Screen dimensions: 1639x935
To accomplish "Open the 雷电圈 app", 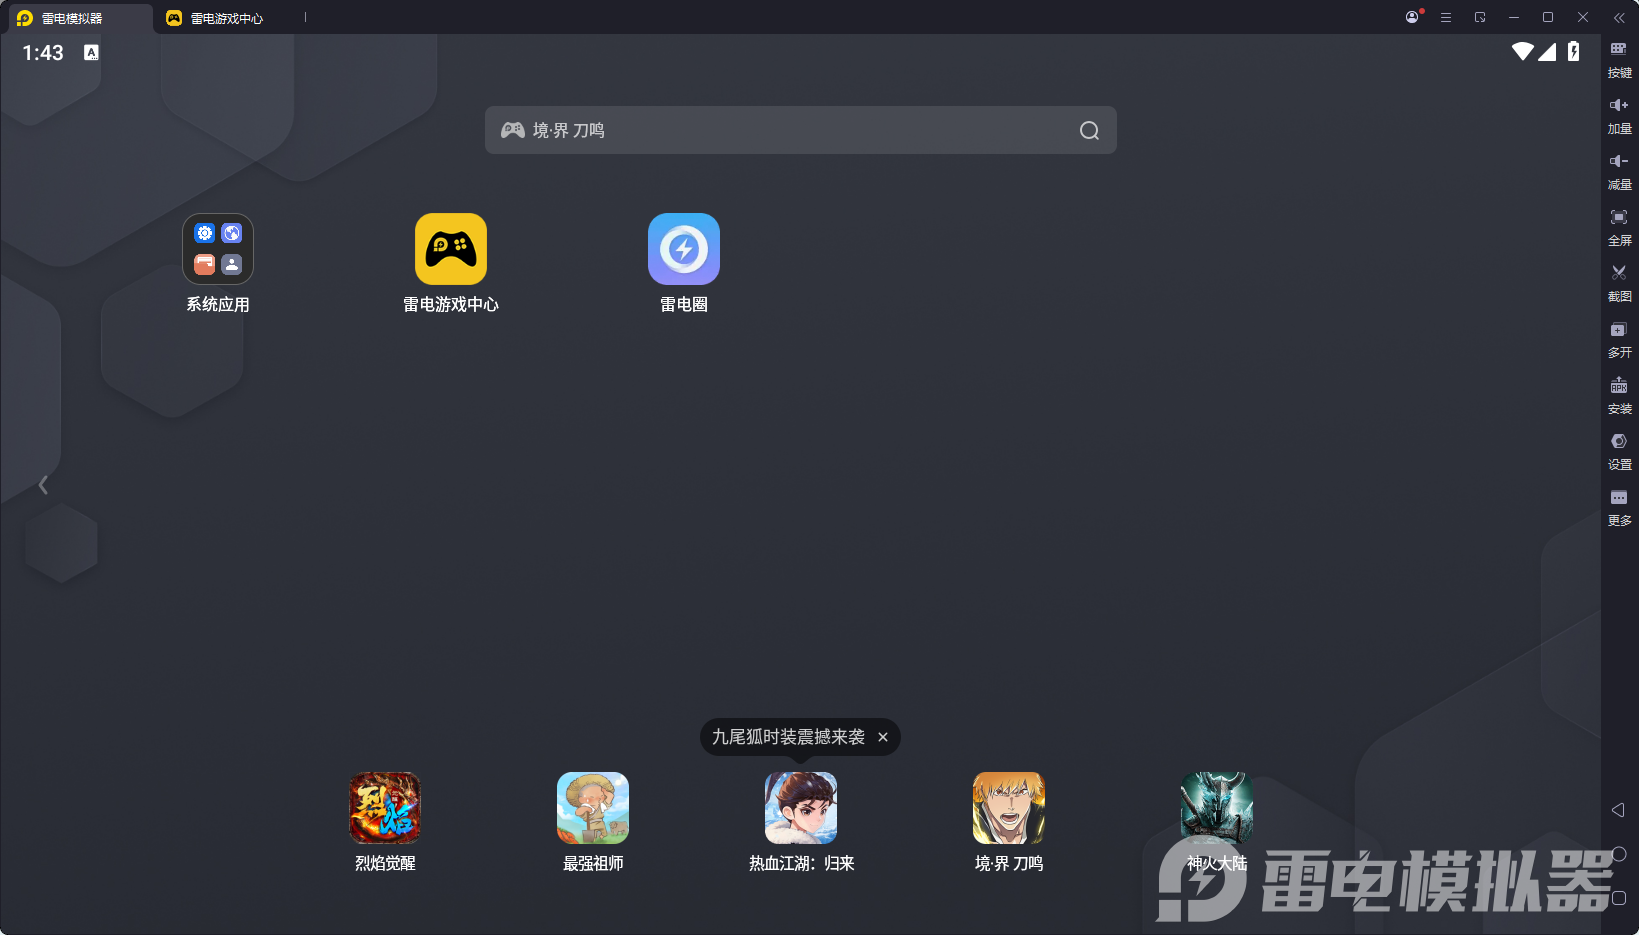I will [x=684, y=249].
